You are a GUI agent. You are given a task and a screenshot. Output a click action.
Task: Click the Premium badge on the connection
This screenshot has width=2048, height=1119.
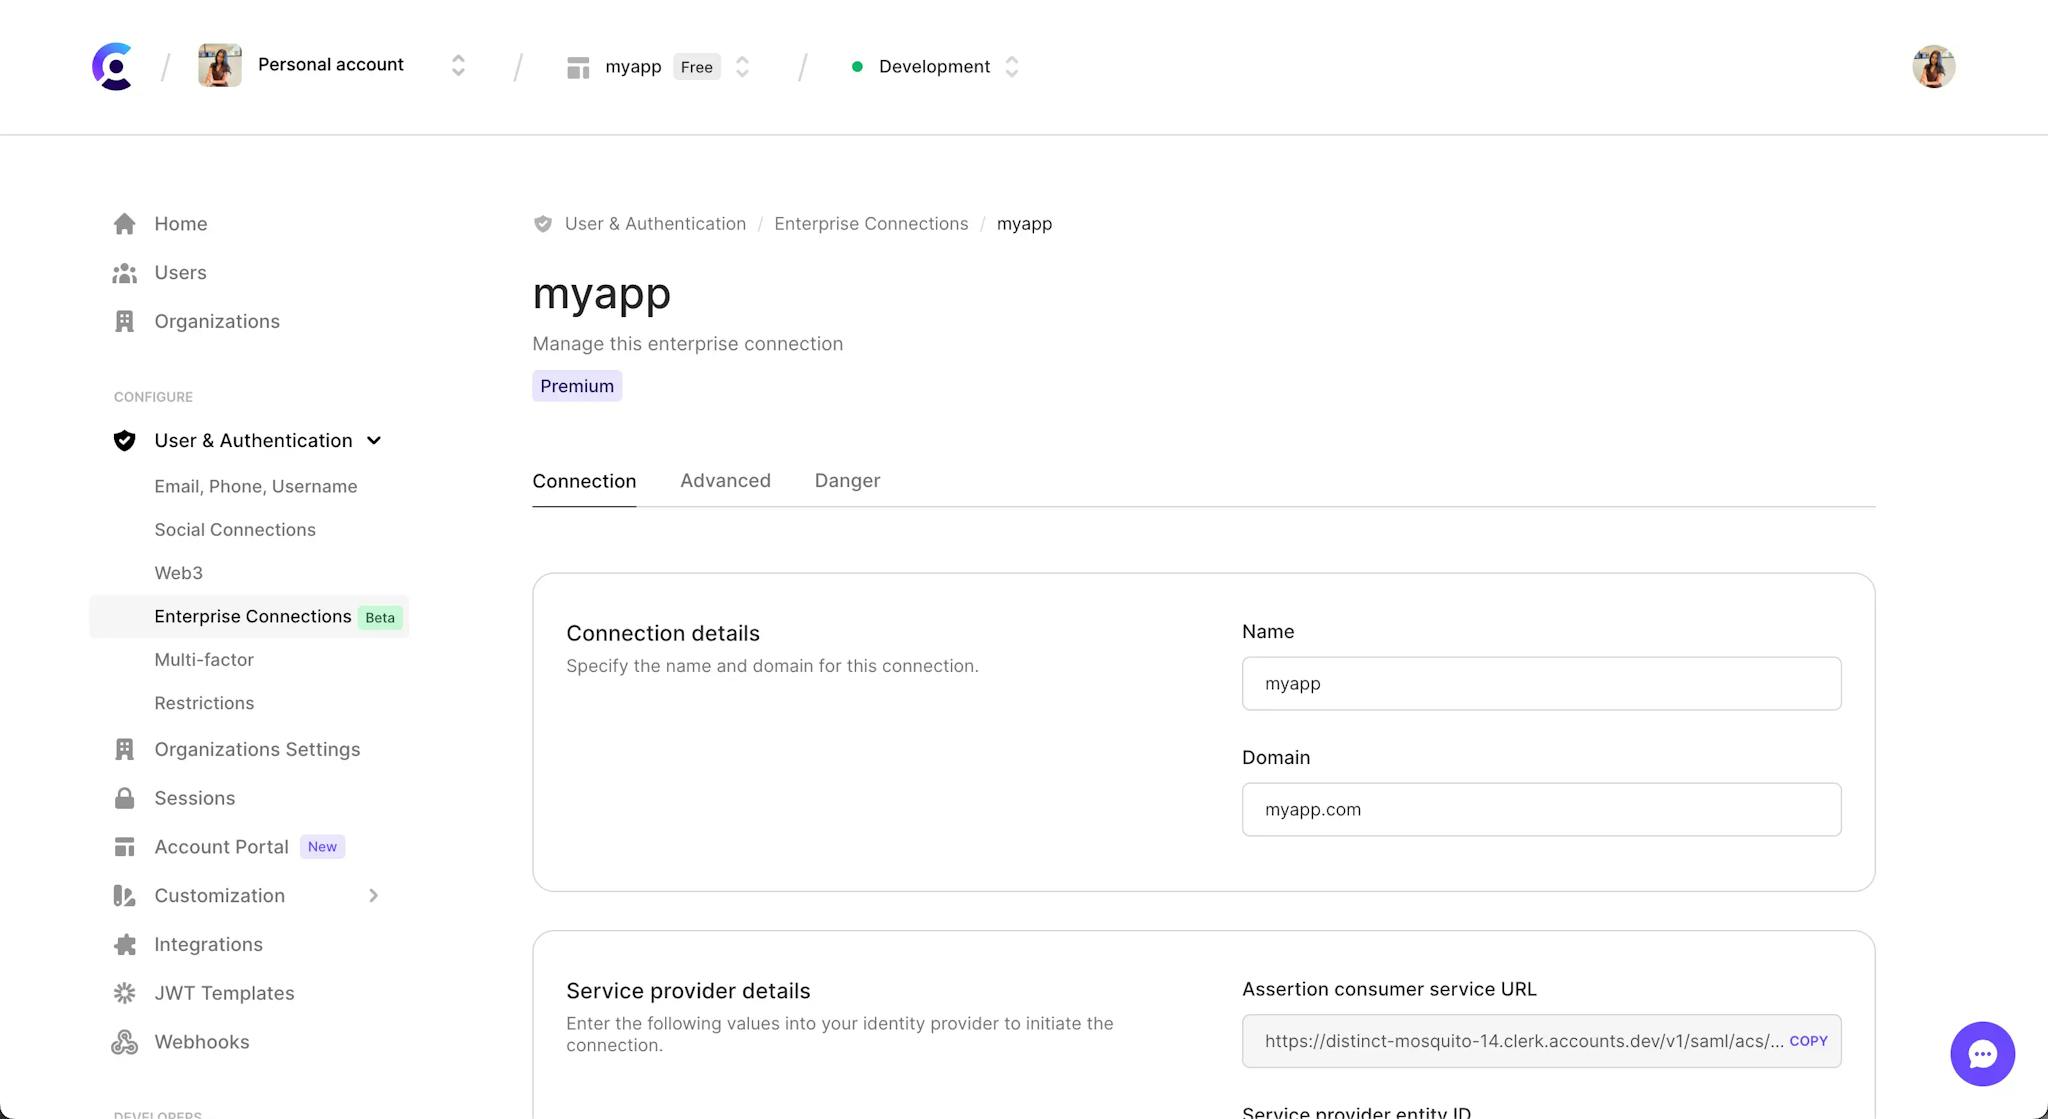[x=577, y=386]
